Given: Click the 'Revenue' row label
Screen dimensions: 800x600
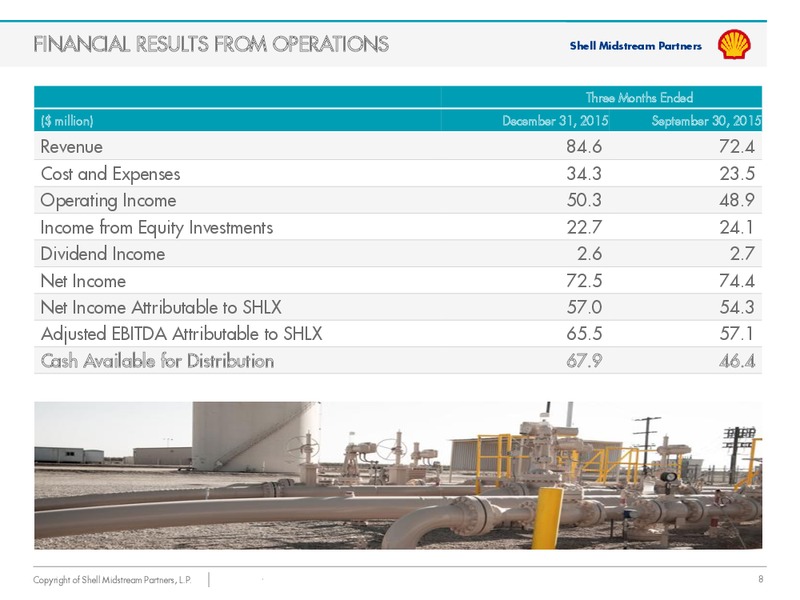Looking at the screenshot, I should (x=71, y=147).
